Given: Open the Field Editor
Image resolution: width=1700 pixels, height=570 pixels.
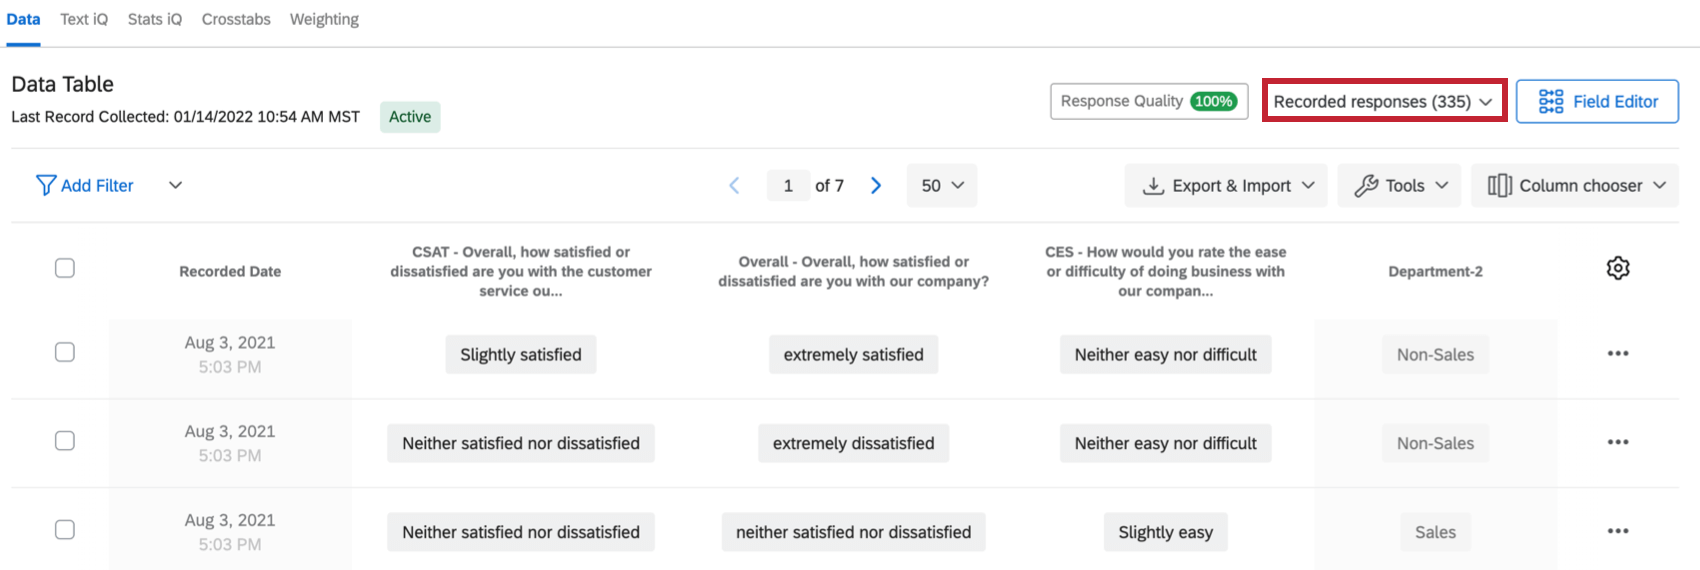Looking at the screenshot, I should click(x=1597, y=102).
